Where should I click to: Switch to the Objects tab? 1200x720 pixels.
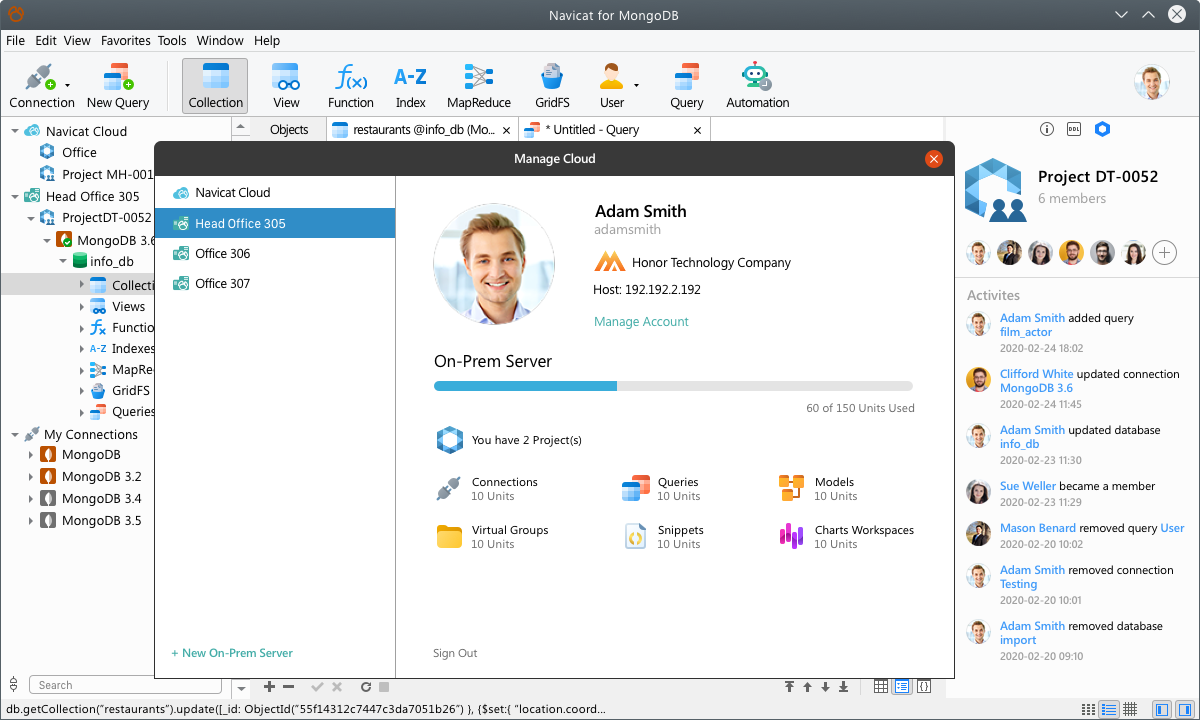[289, 130]
